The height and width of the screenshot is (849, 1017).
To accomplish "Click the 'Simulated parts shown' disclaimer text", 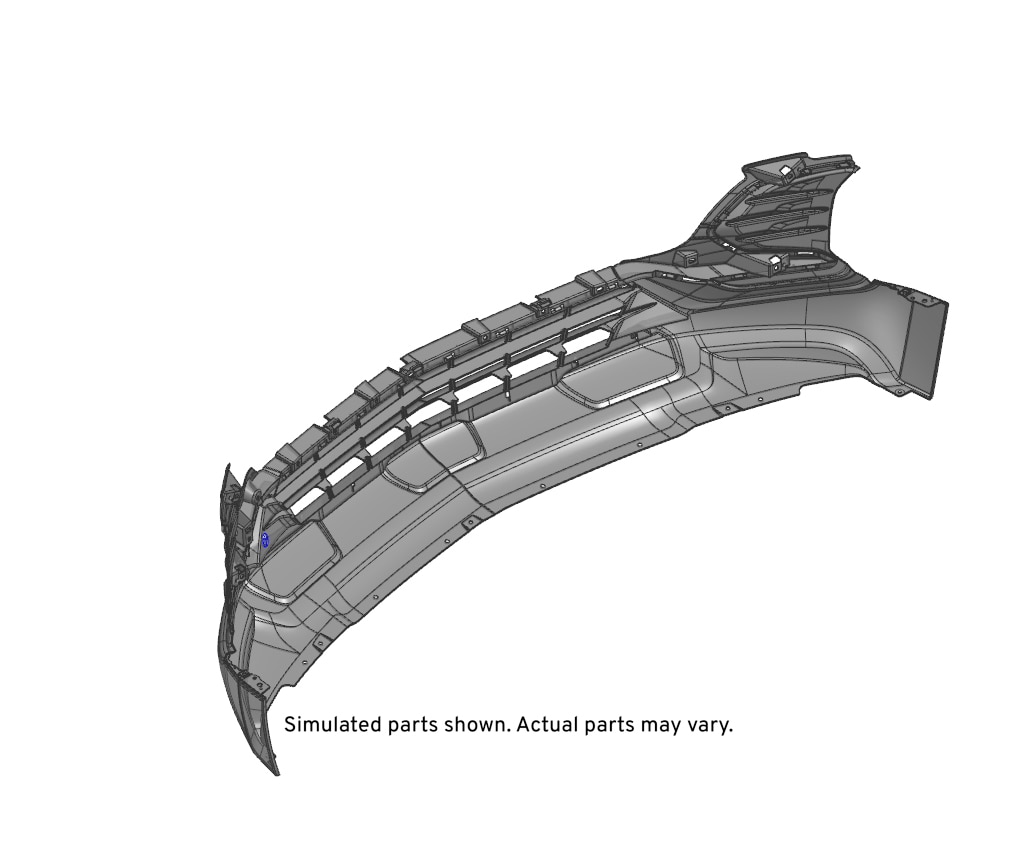I will (508, 724).
